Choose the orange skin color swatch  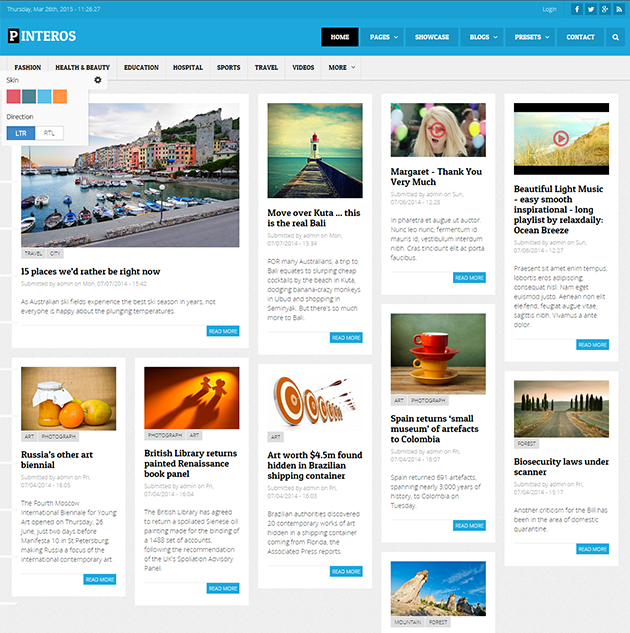[60, 96]
